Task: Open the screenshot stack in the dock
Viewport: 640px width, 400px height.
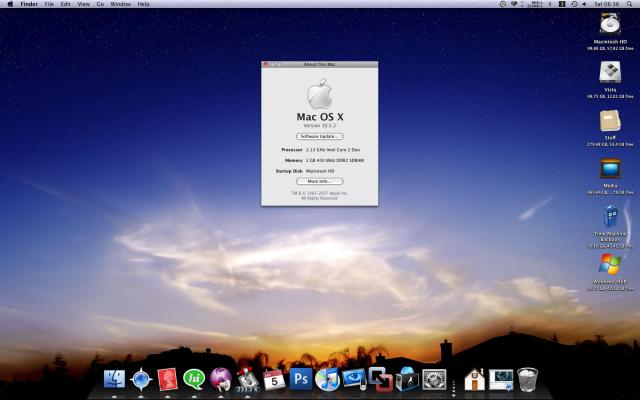Action: tap(501, 380)
